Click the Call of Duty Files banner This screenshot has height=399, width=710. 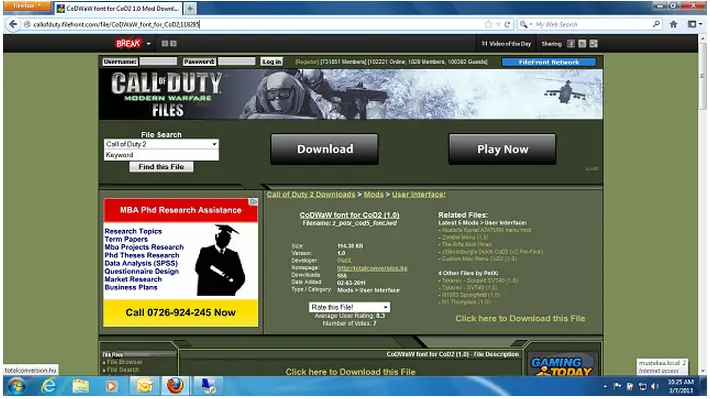tap(351, 94)
